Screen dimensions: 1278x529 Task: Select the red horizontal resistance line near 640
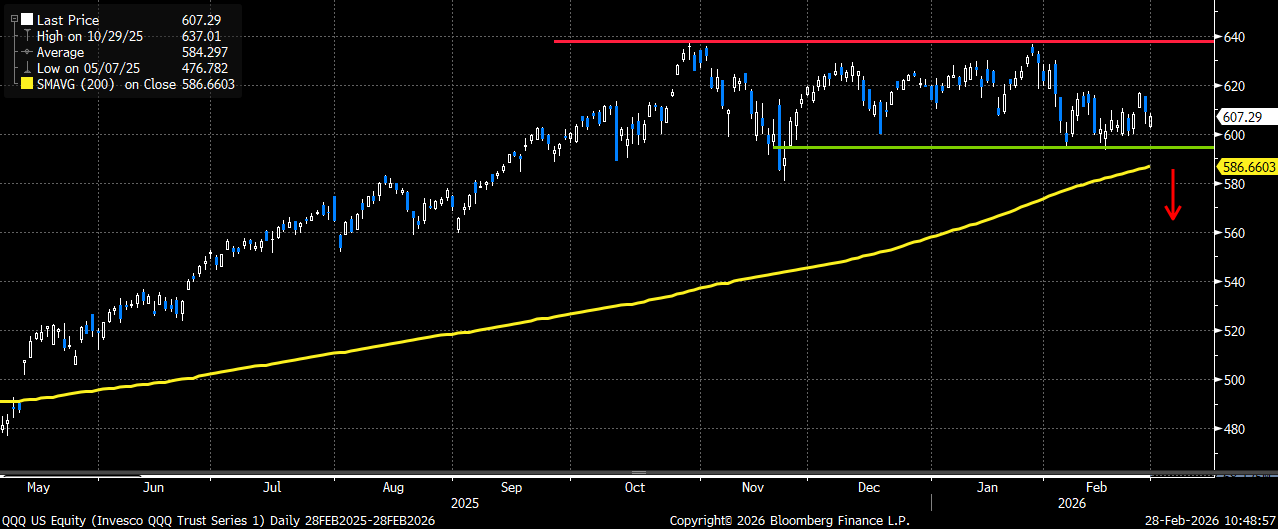click(x=884, y=41)
